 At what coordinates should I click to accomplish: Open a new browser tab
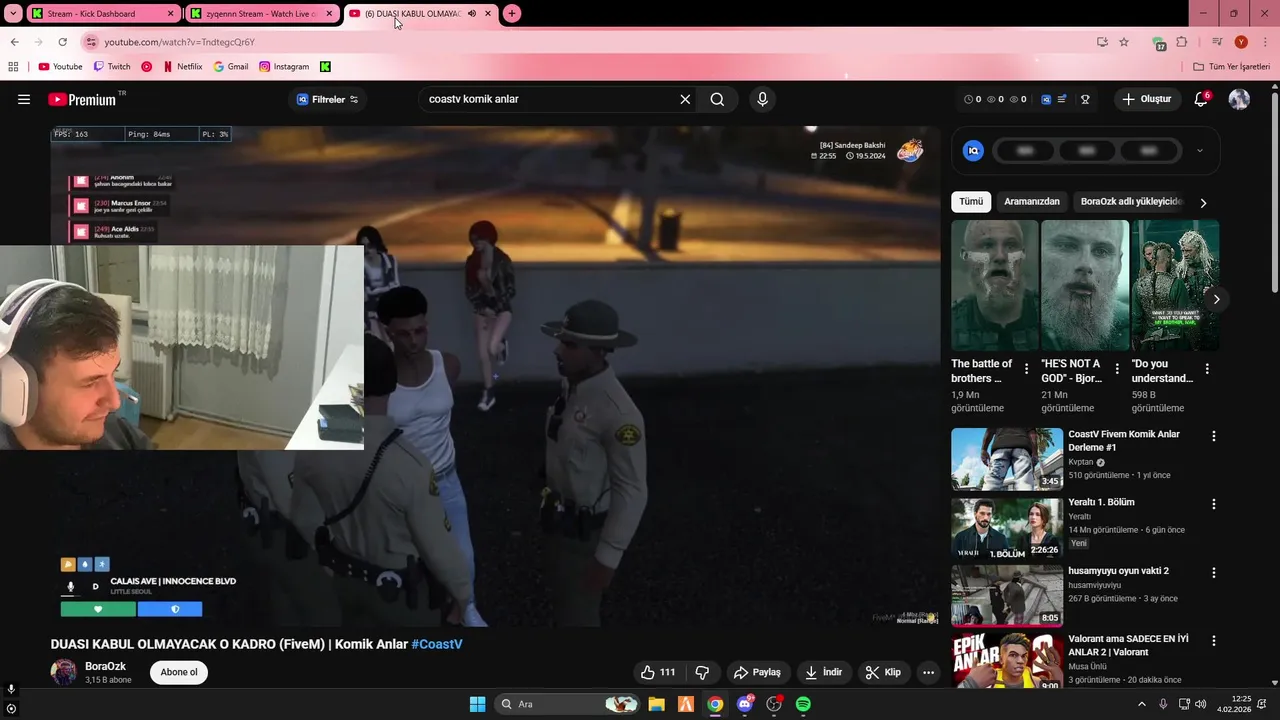pyautogui.click(x=512, y=14)
